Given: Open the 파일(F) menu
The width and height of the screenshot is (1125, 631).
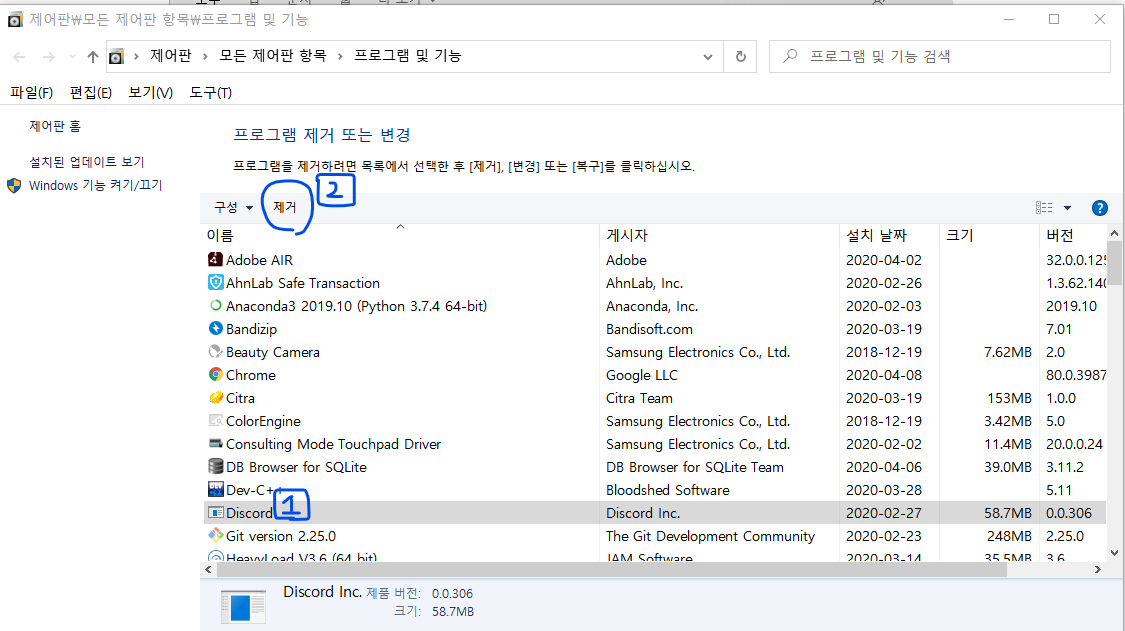Looking at the screenshot, I should tap(32, 93).
